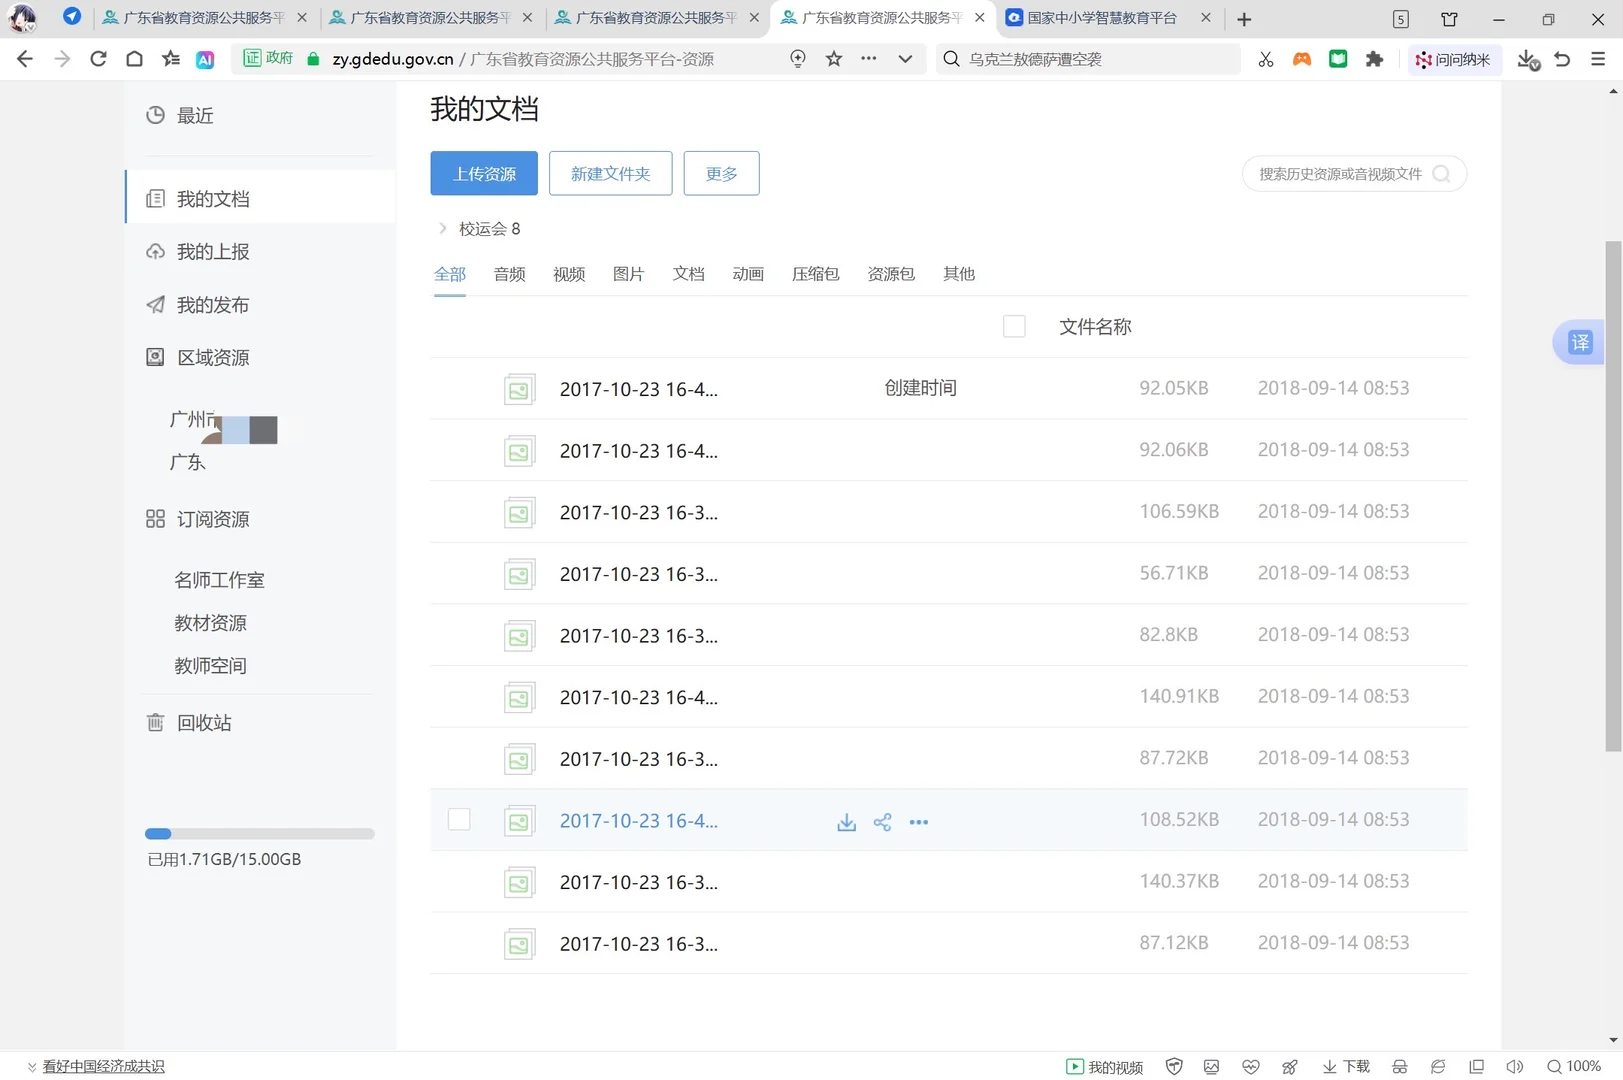The width and height of the screenshot is (1623, 1080).
Task: Expand the 校运会 8 breadcrumb chevron
Action: pyautogui.click(x=442, y=228)
